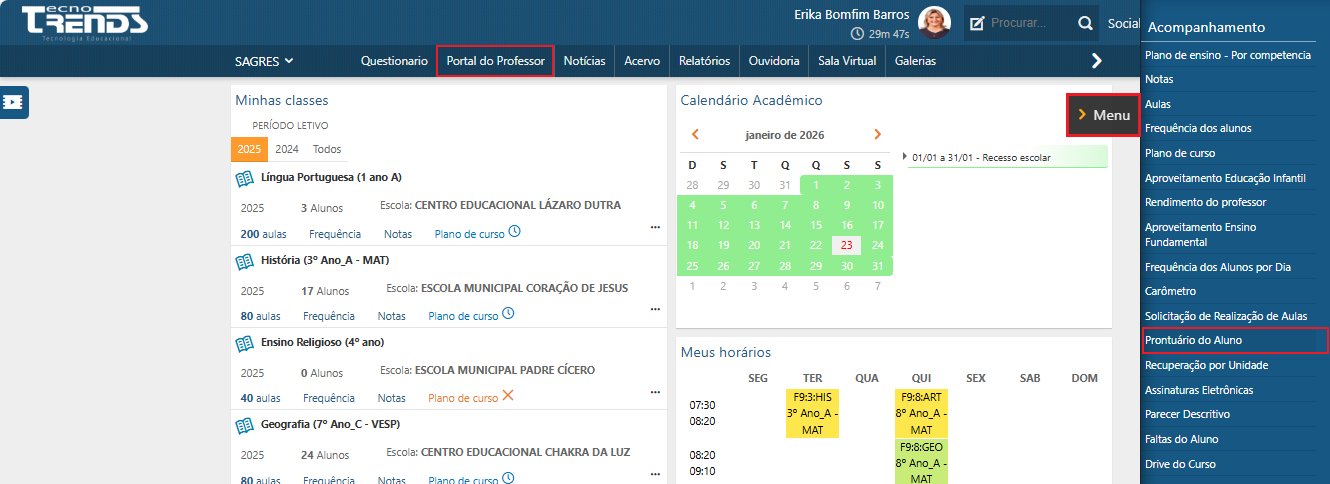Open Geografia (7° Ano_C - VESP) class
This screenshot has width=1330, height=484.
point(330,424)
